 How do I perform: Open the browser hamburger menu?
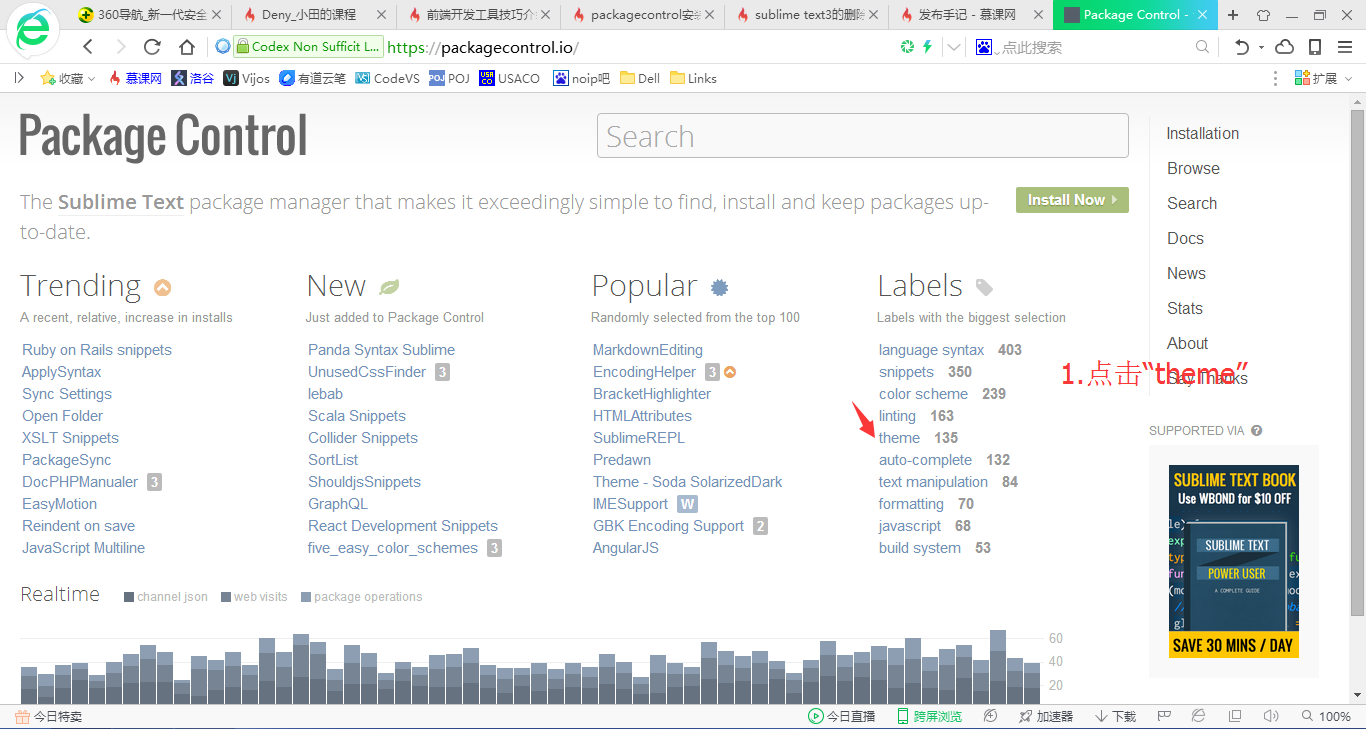coord(1345,47)
